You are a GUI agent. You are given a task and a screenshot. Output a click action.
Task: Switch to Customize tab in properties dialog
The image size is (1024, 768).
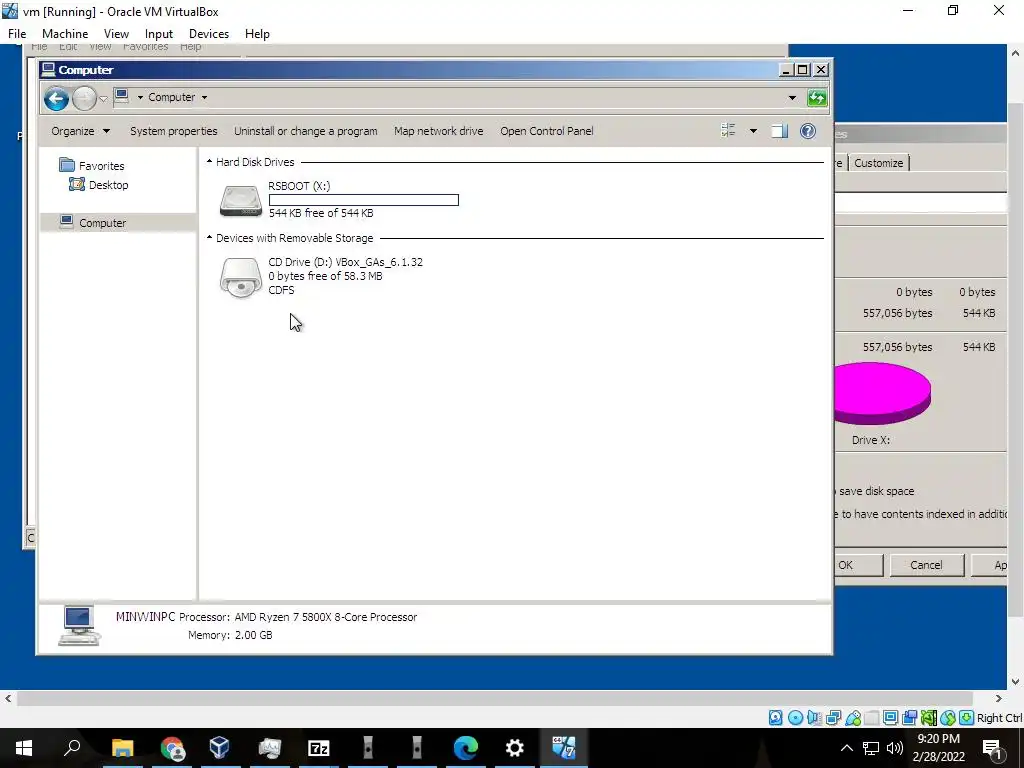[x=878, y=163]
